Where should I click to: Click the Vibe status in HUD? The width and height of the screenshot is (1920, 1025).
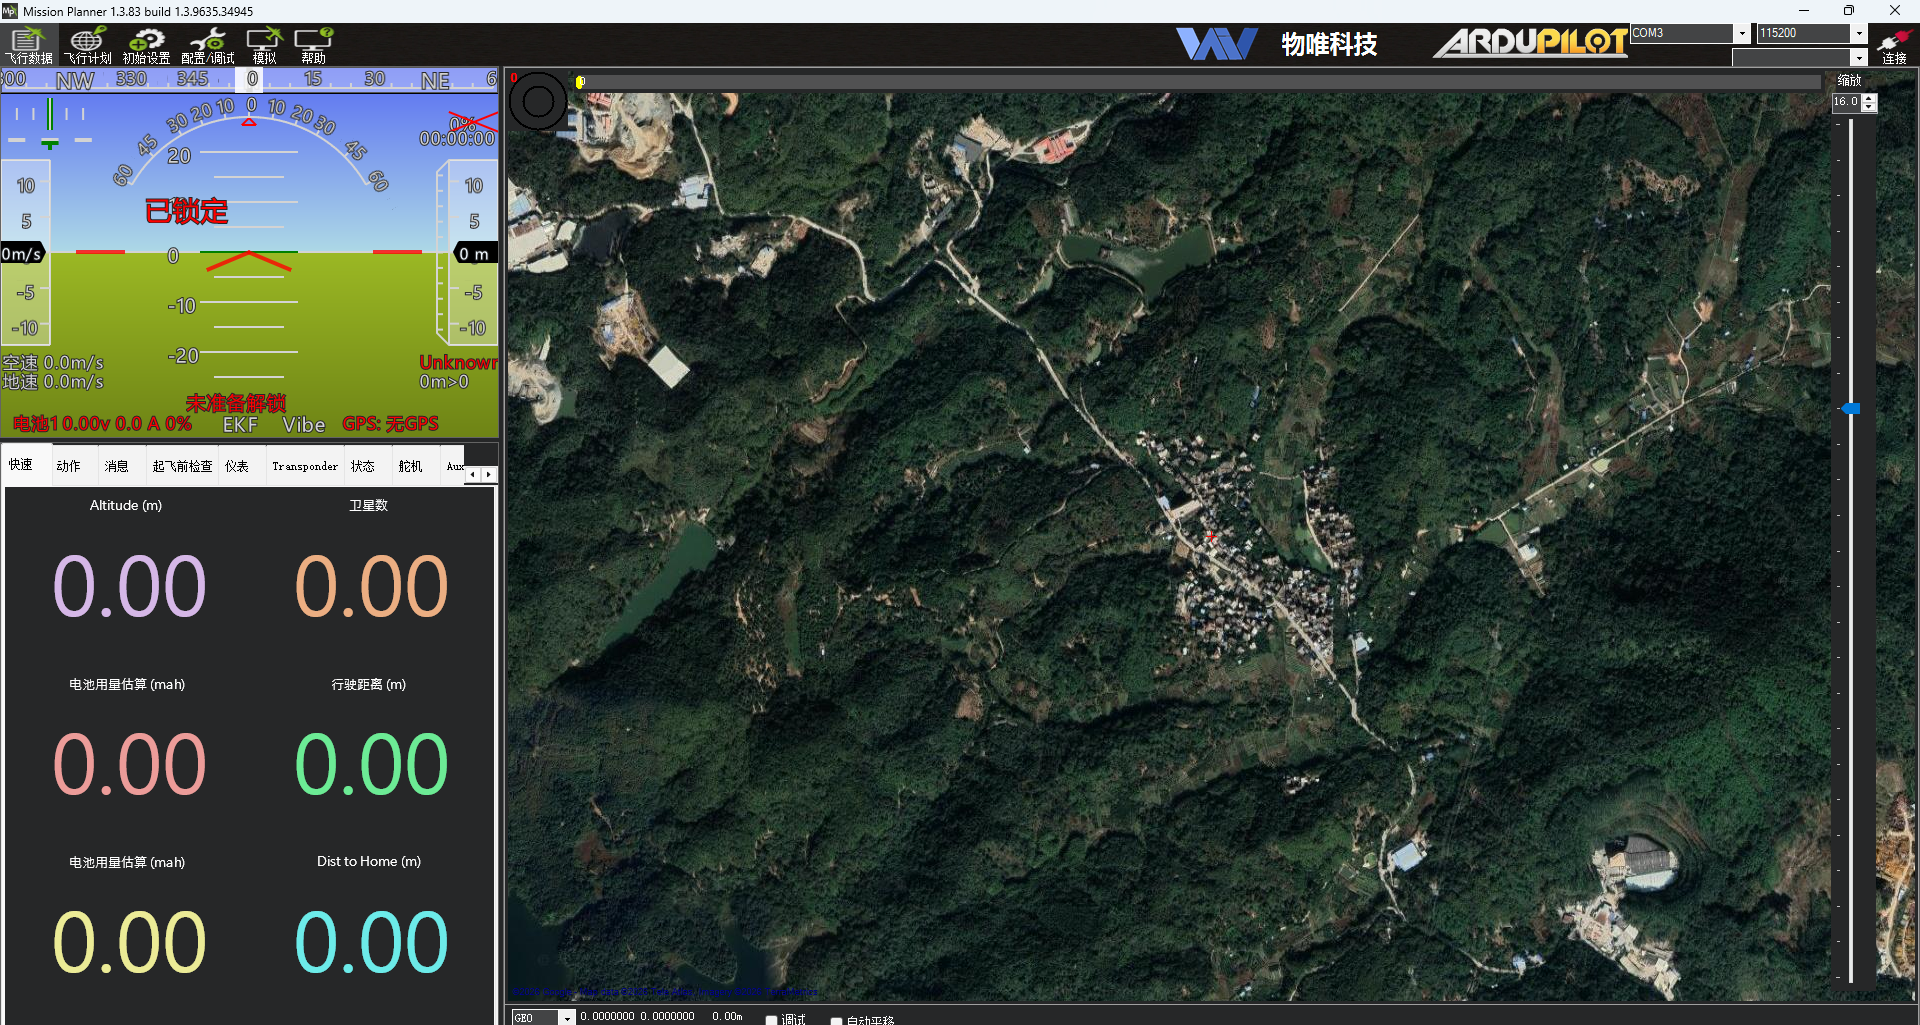click(x=304, y=425)
